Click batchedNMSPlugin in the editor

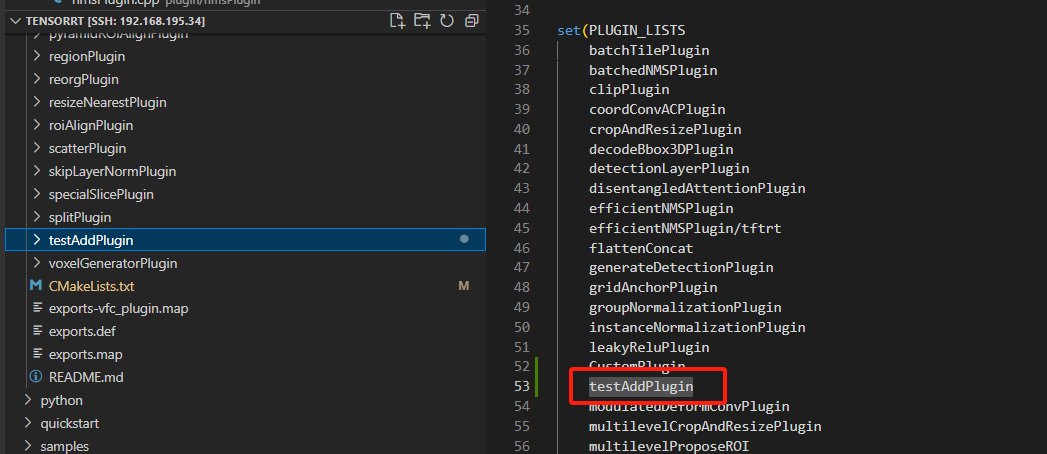pos(653,70)
